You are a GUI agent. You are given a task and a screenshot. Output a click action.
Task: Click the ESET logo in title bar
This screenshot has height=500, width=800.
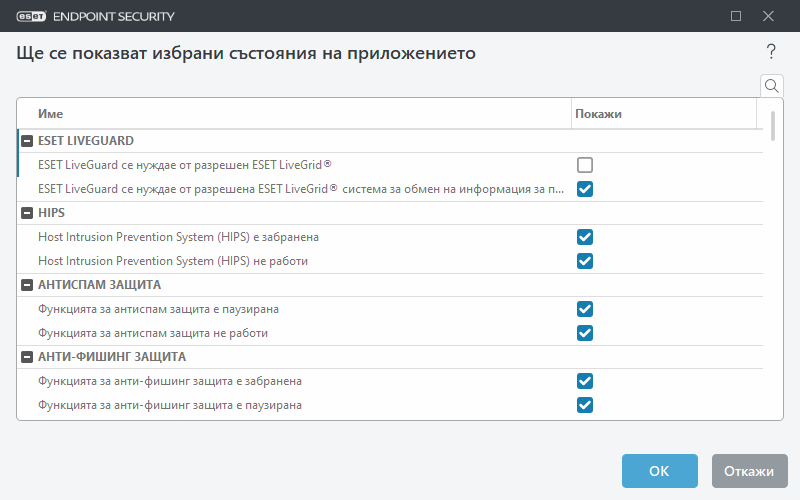(x=31, y=16)
